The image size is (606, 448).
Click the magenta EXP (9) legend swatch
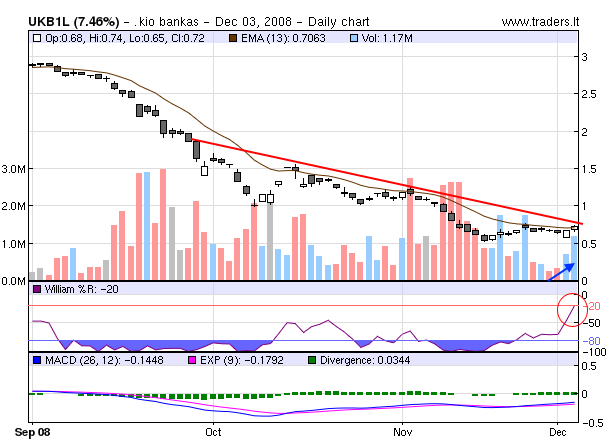pyautogui.click(x=192, y=360)
